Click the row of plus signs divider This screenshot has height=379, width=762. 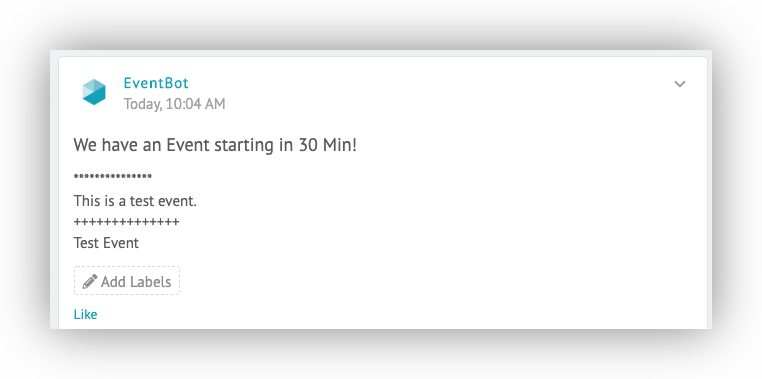tap(126, 222)
